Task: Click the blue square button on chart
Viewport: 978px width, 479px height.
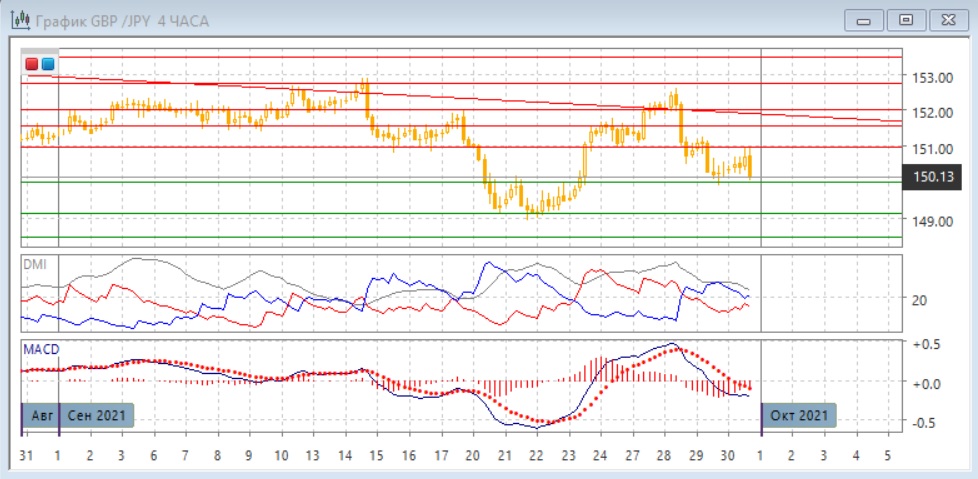Action: point(47,64)
